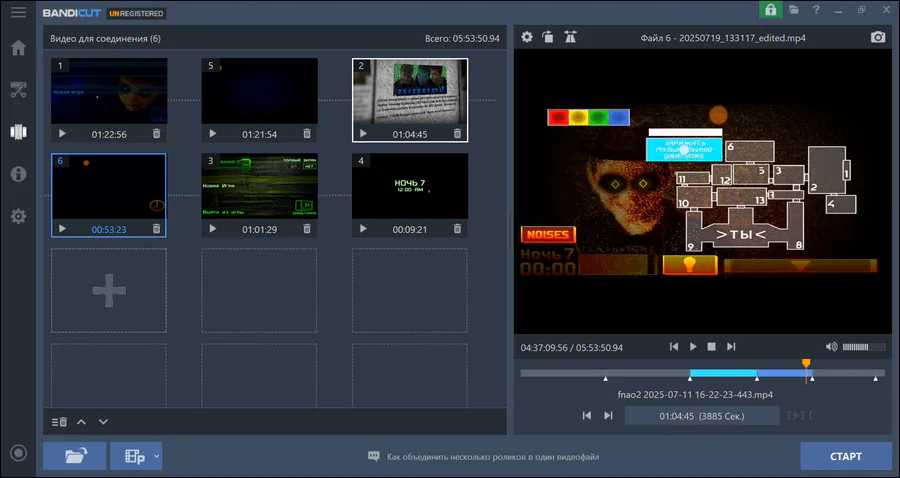This screenshot has width=900, height=478.
Task: Move selected clip down with arrow
Action: coord(103,422)
